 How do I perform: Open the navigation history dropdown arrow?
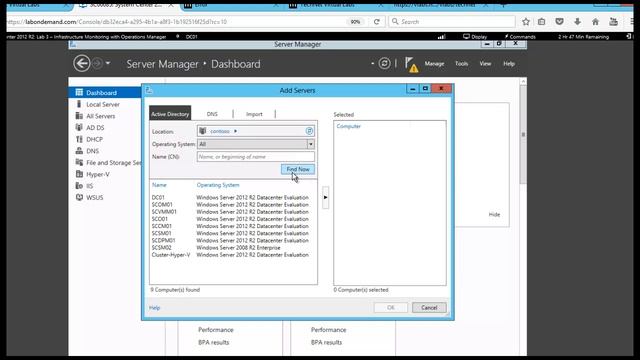[108, 63]
